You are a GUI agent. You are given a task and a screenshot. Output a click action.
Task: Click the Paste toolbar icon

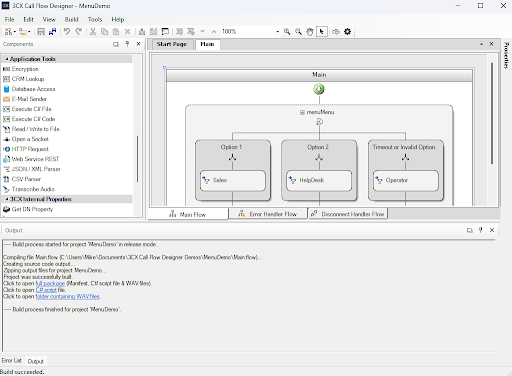116,32
